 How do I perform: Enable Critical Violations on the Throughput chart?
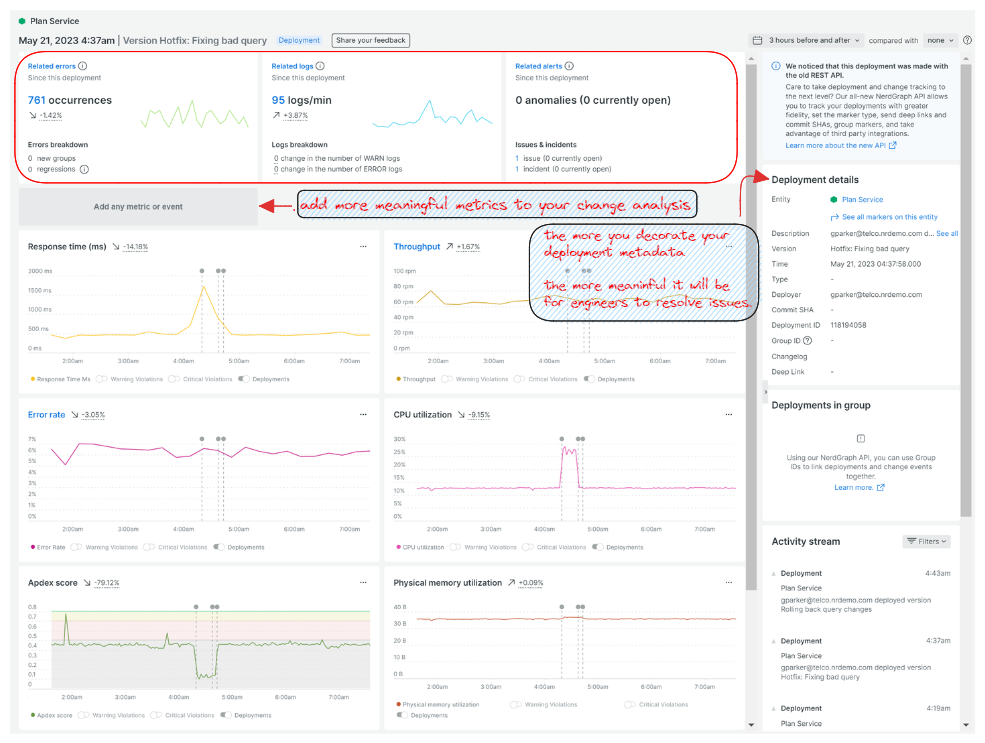pos(518,380)
